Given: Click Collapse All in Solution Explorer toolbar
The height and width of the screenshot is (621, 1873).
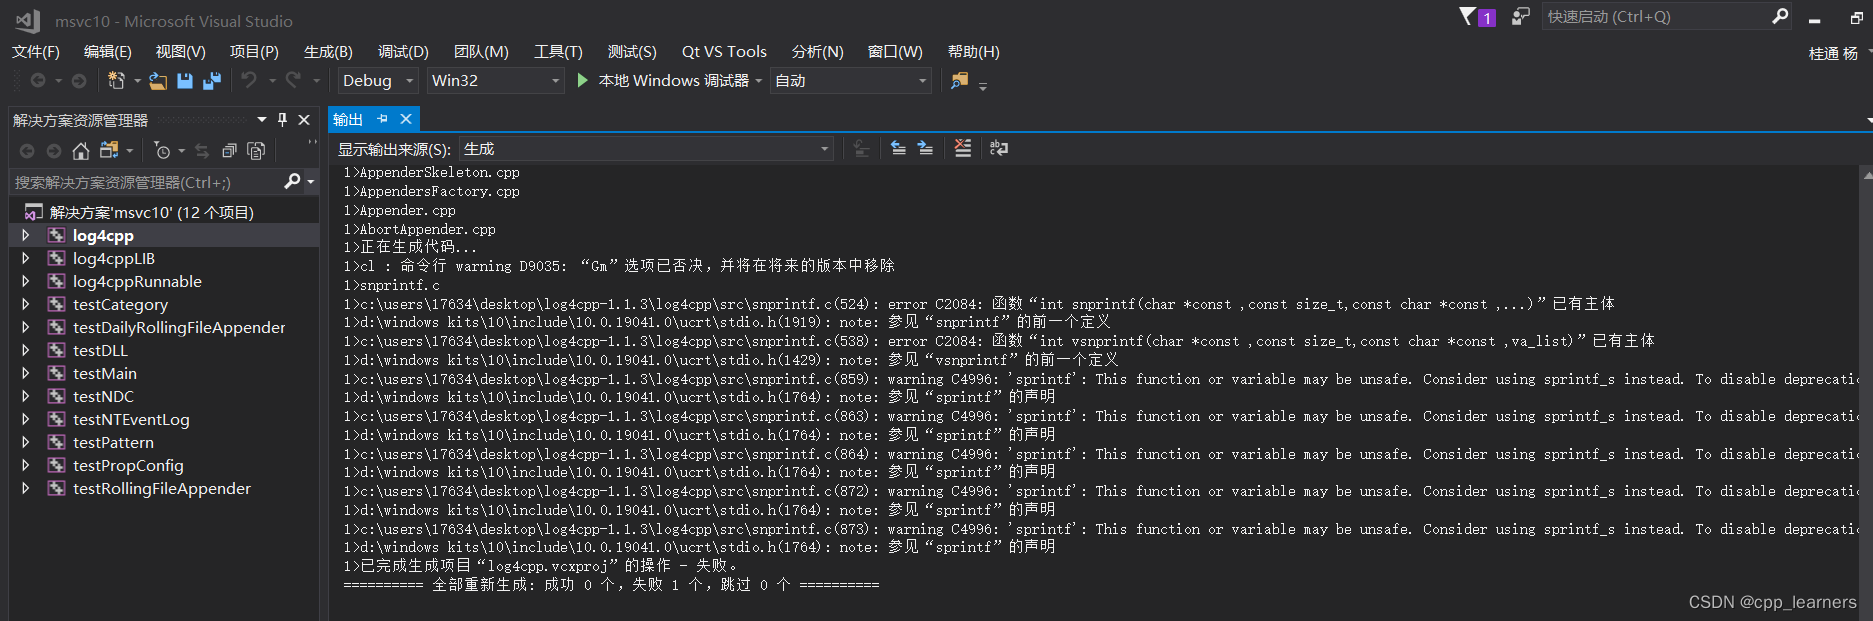Looking at the screenshot, I should pos(229,151).
